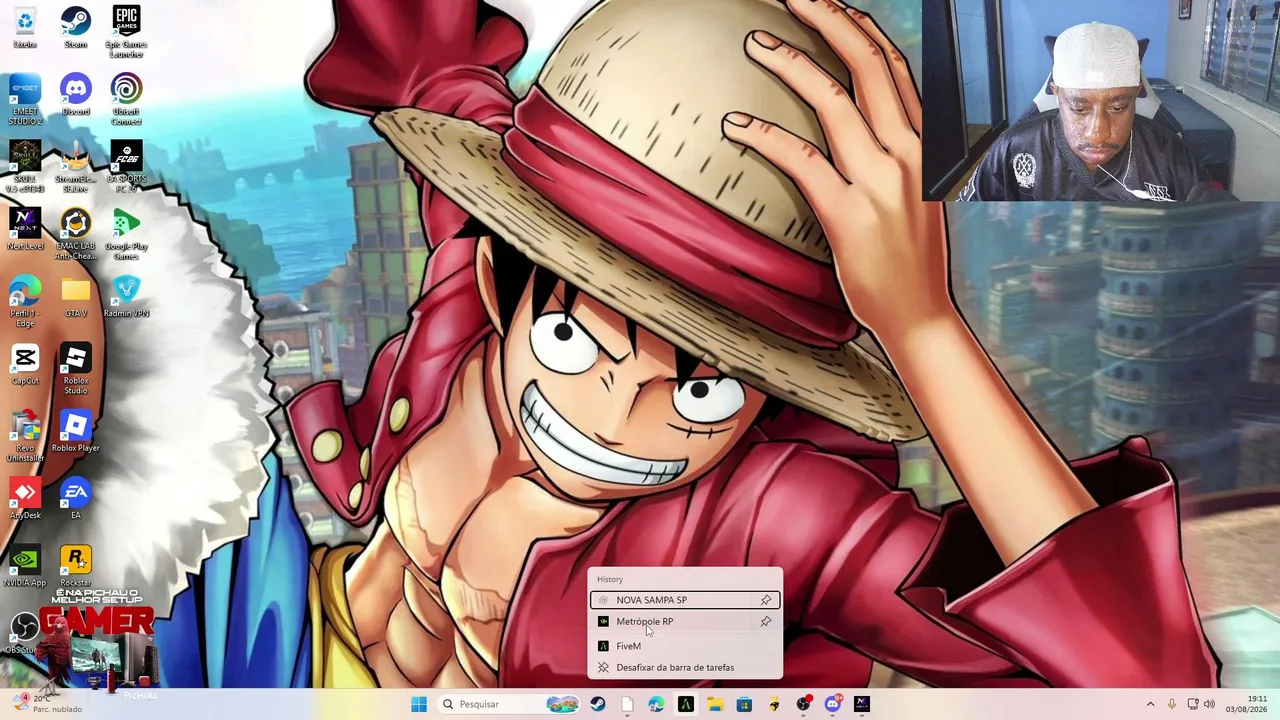The height and width of the screenshot is (720, 1280).
Task: Click the microphone tray icon
Action: (x=1171, y=704)
